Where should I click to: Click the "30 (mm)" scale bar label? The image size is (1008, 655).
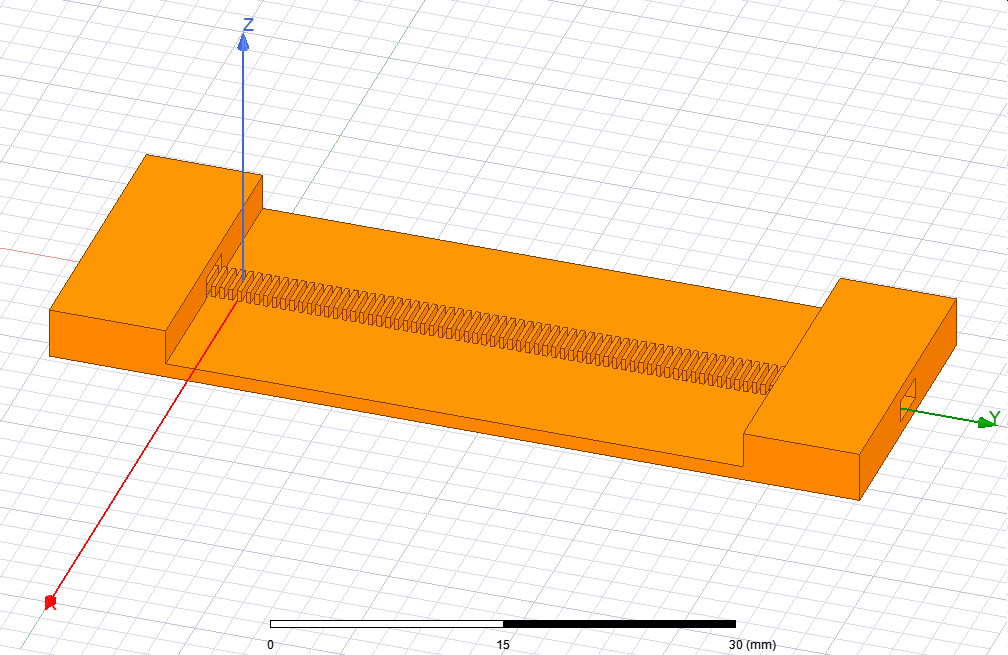[x=752, y=644]
